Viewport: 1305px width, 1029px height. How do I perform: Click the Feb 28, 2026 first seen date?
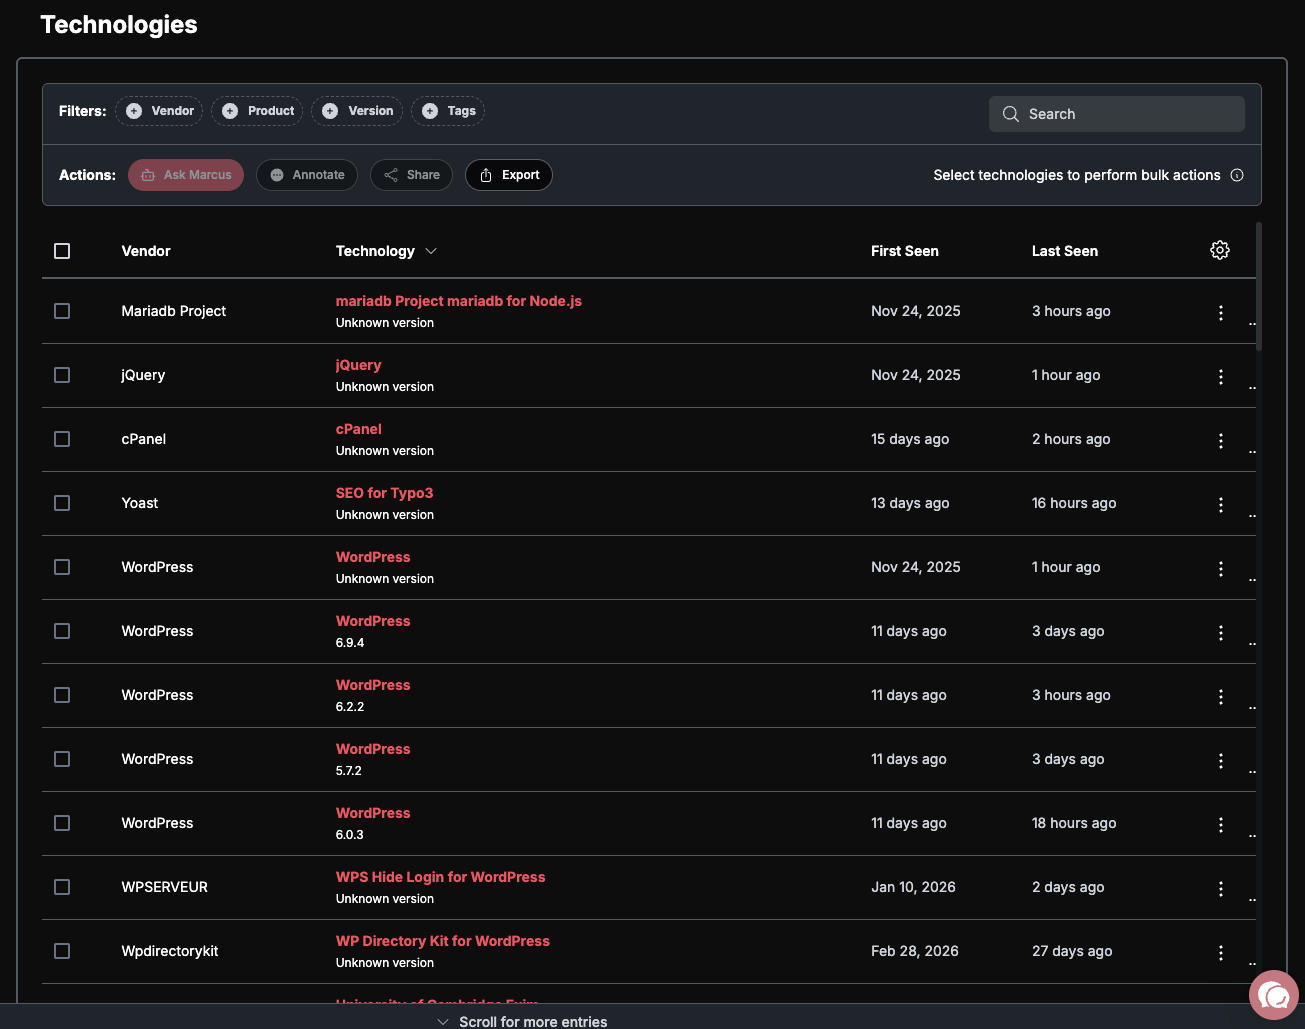(x=915, y=951)
